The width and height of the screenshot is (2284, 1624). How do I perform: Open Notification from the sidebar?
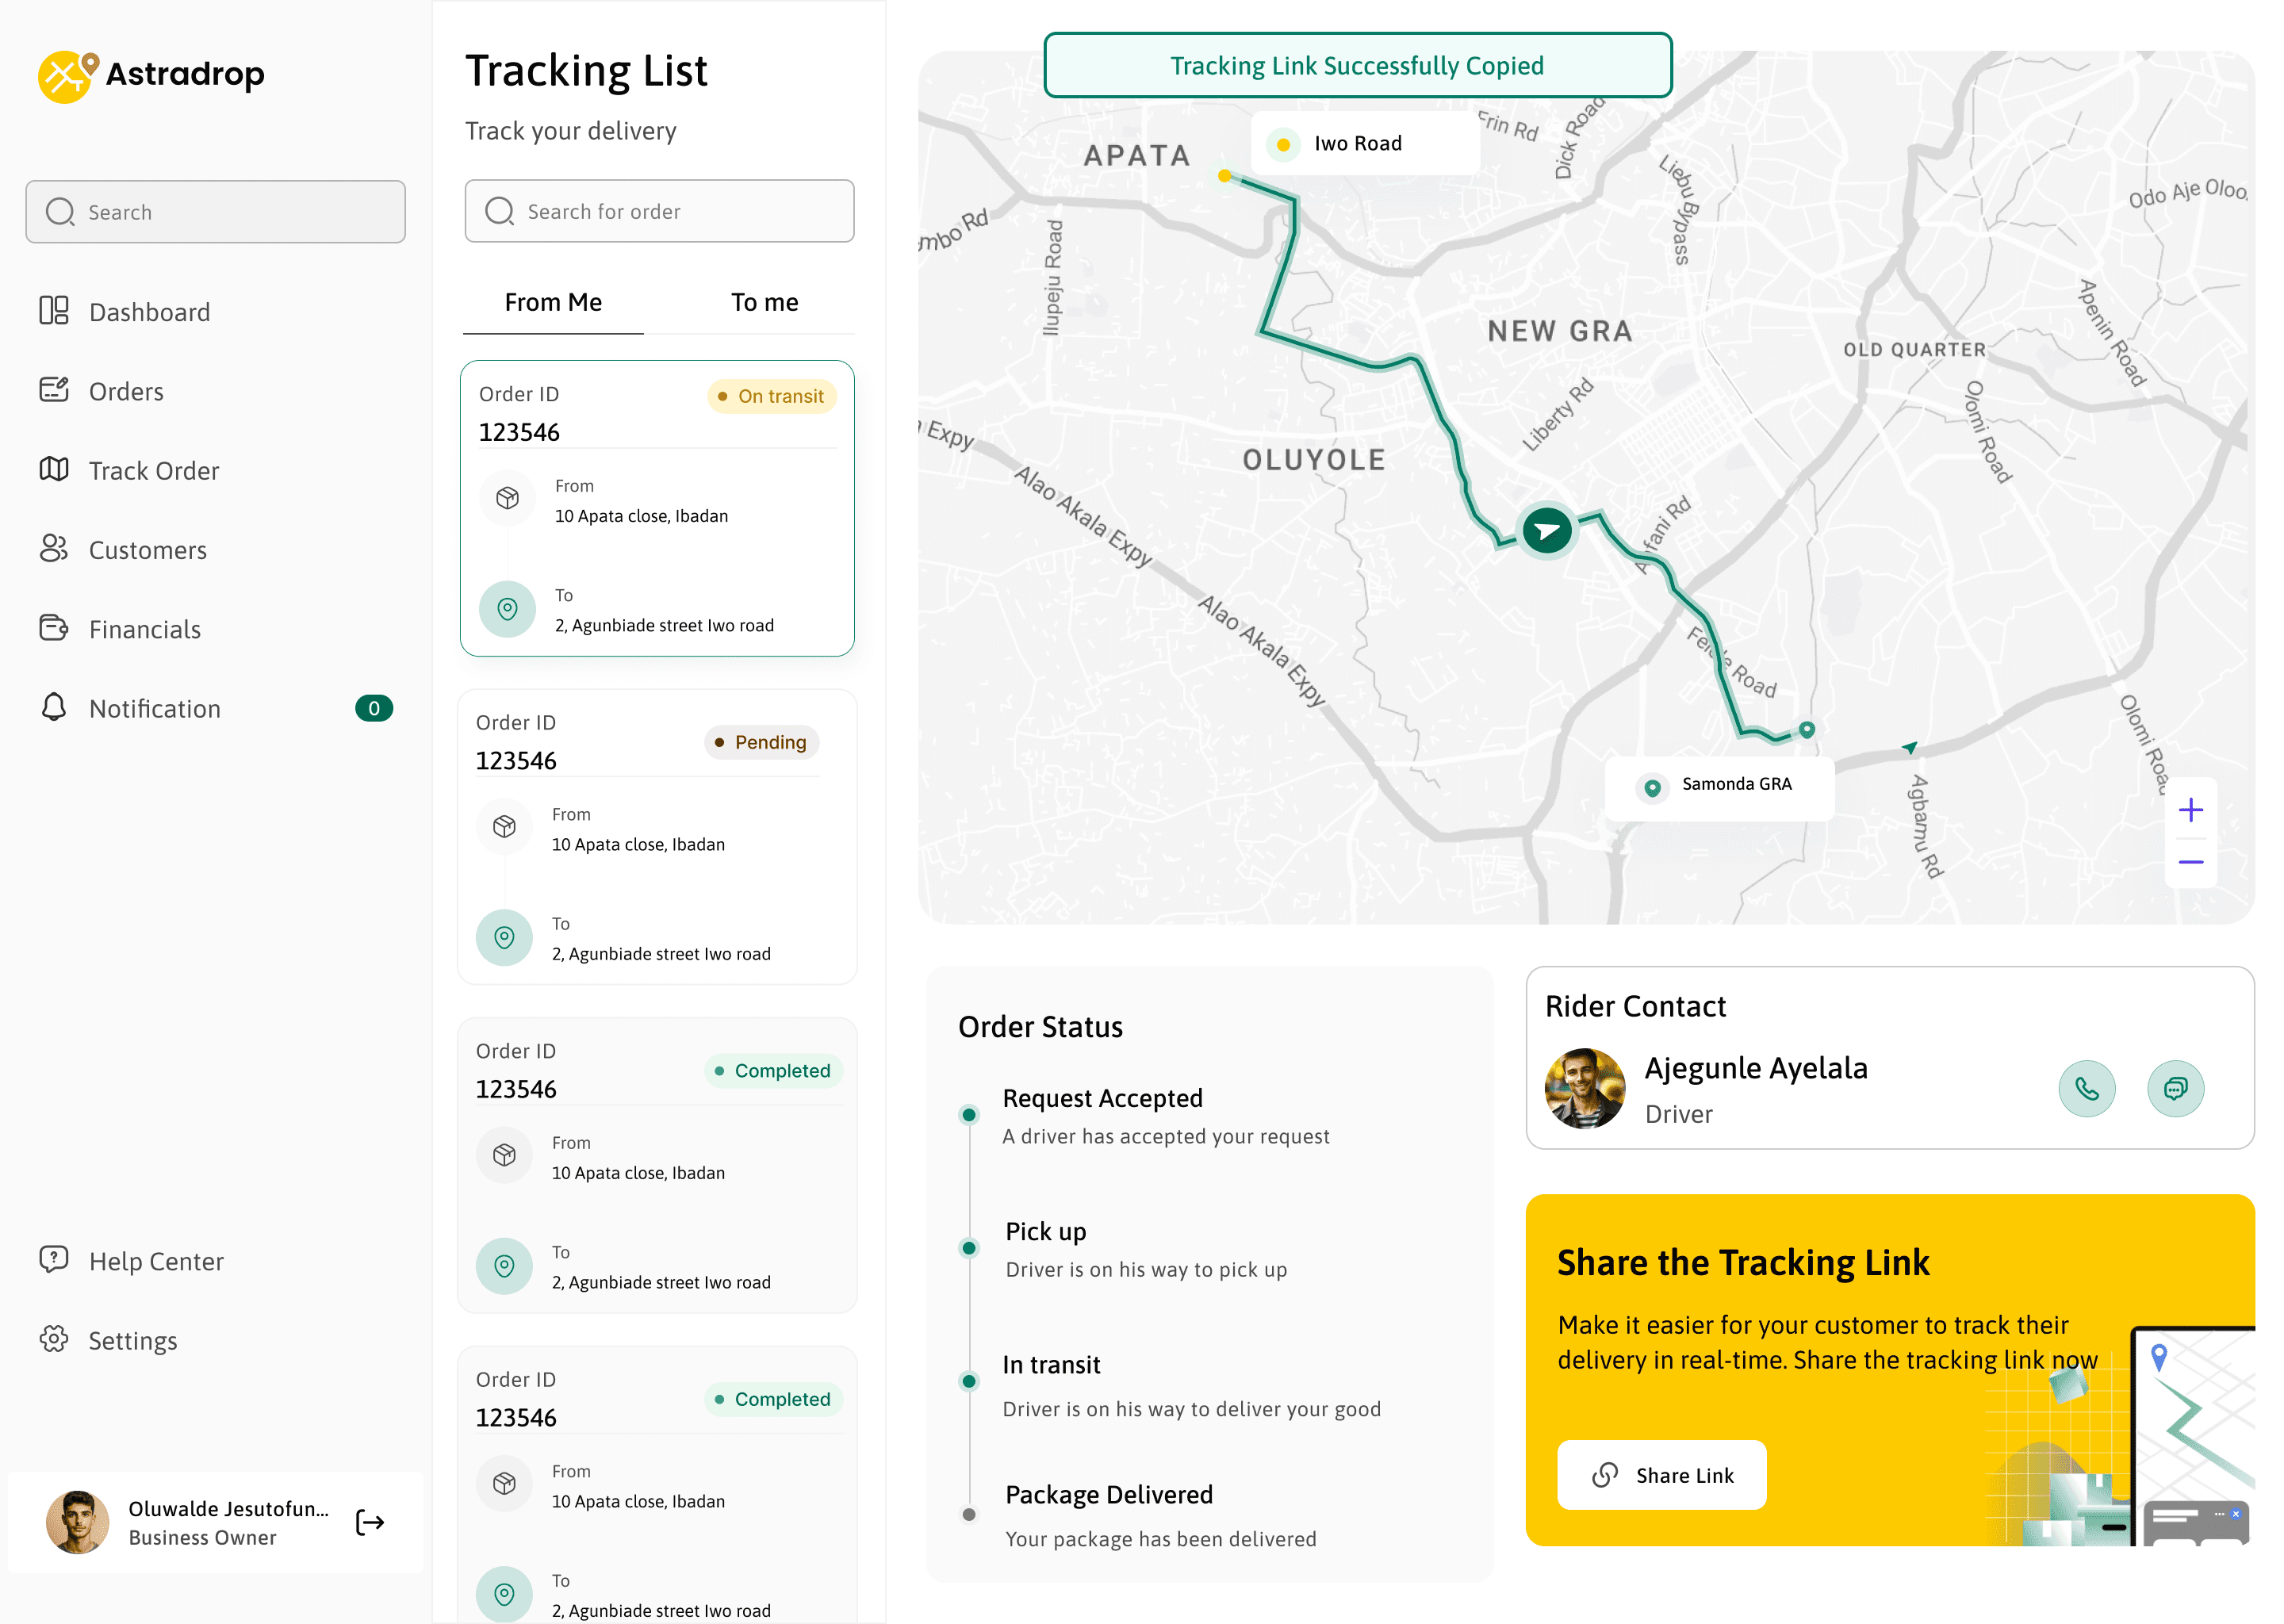[x=155, y=708]
